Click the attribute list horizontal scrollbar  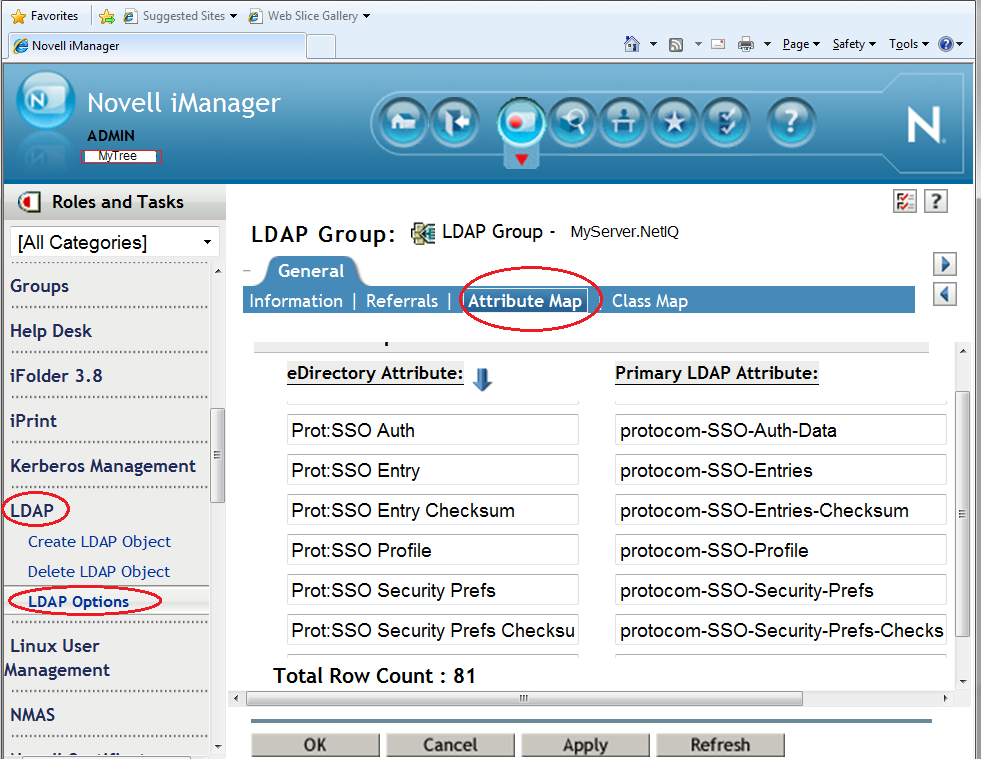point(524,698)
